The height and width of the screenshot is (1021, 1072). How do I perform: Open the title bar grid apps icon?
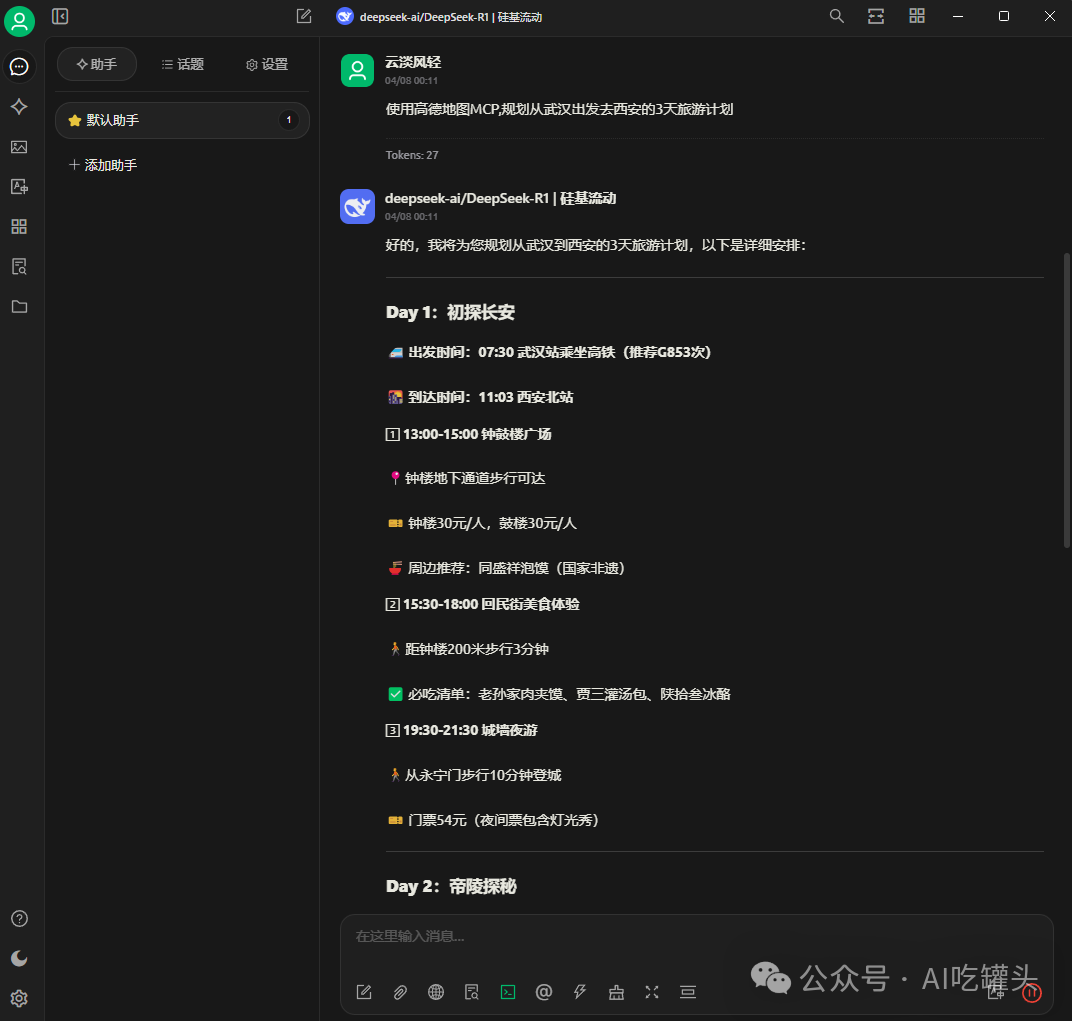[917, 16]
